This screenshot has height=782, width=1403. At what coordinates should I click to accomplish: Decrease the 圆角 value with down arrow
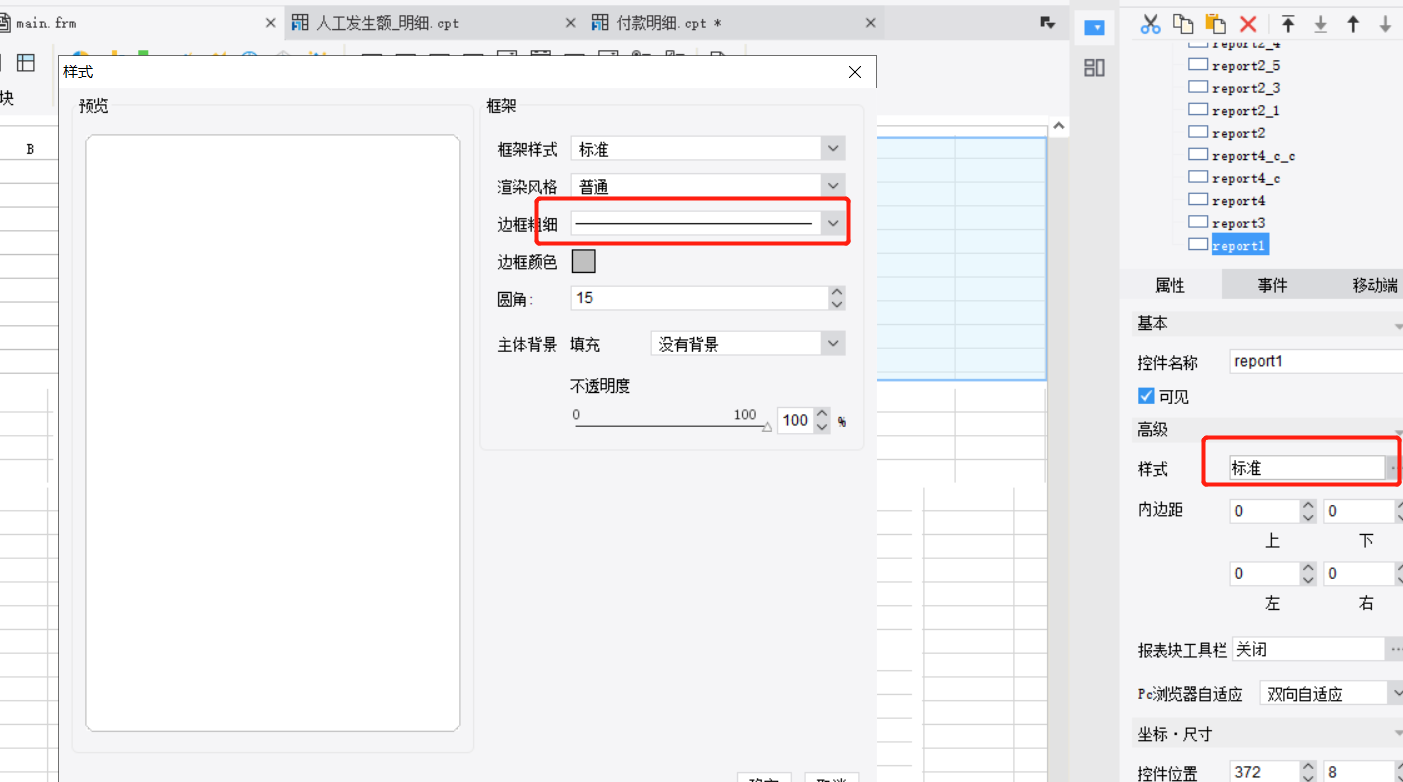(x=837, y=304)
